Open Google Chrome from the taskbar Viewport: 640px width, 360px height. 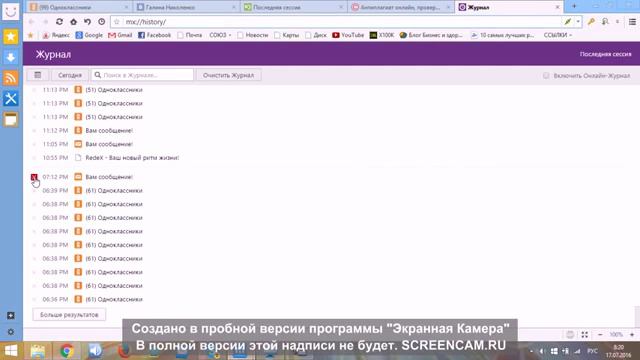pos(67,351)
